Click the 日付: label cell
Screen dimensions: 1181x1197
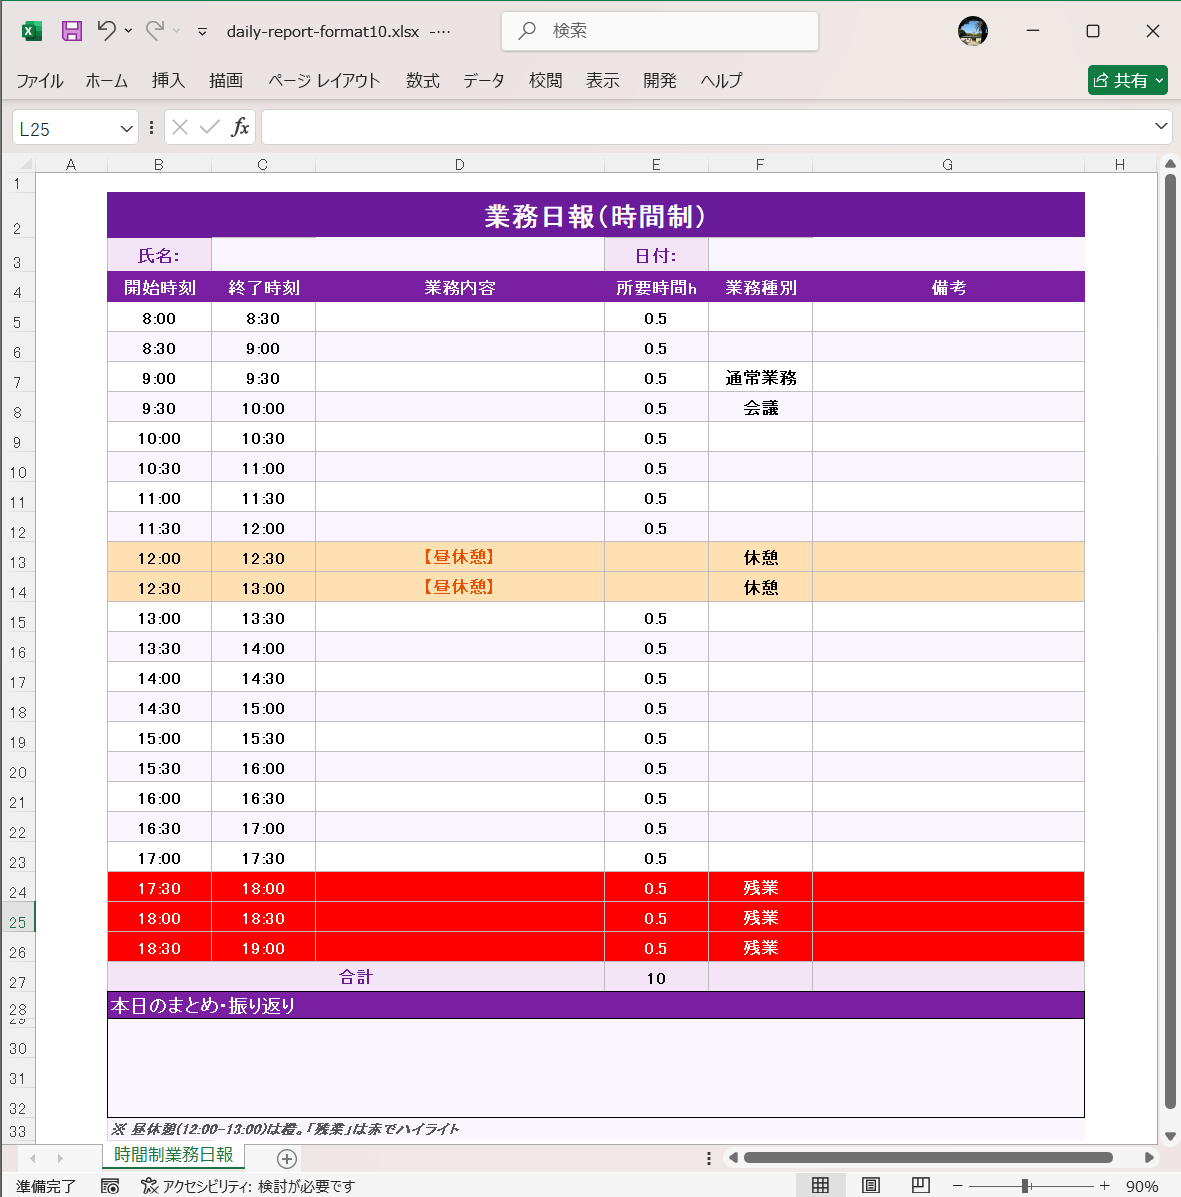656,256
